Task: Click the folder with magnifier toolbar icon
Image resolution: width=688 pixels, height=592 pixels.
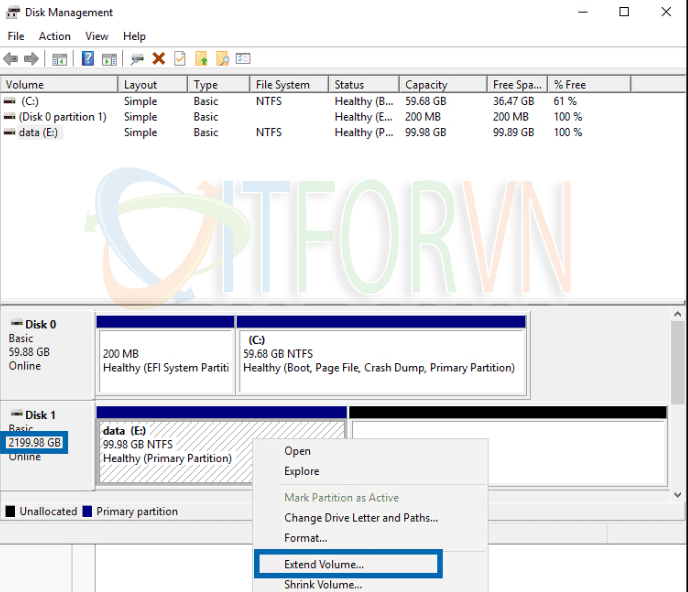Action: pos(222,59)
